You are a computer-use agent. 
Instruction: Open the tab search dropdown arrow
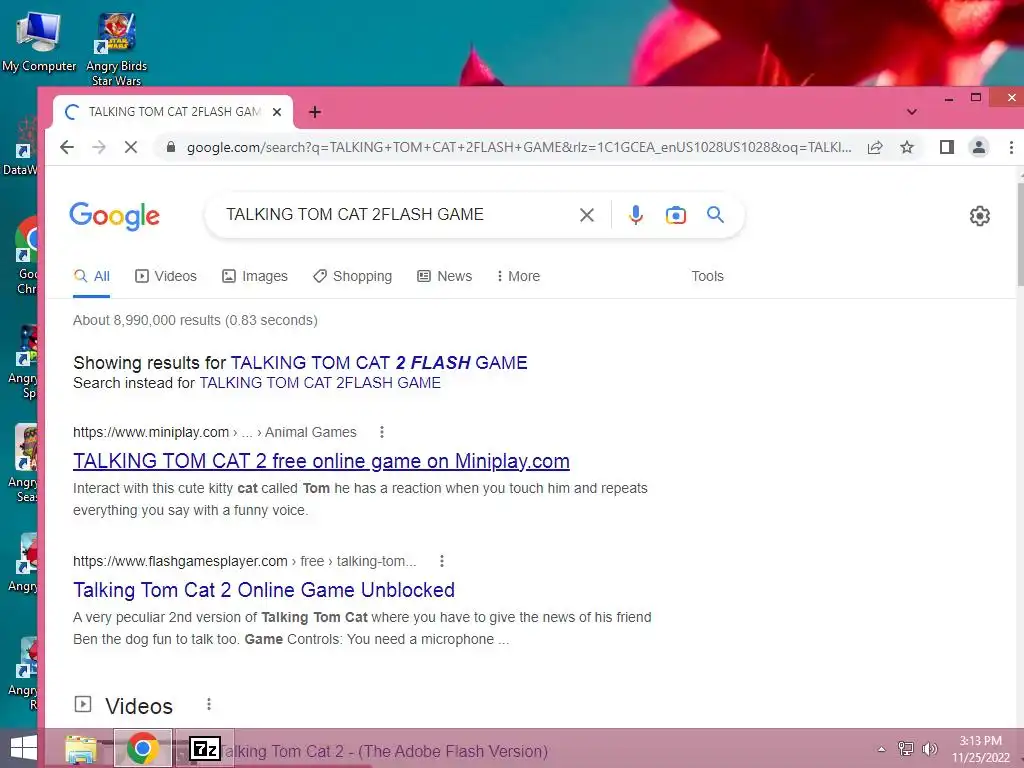(912, 112)
